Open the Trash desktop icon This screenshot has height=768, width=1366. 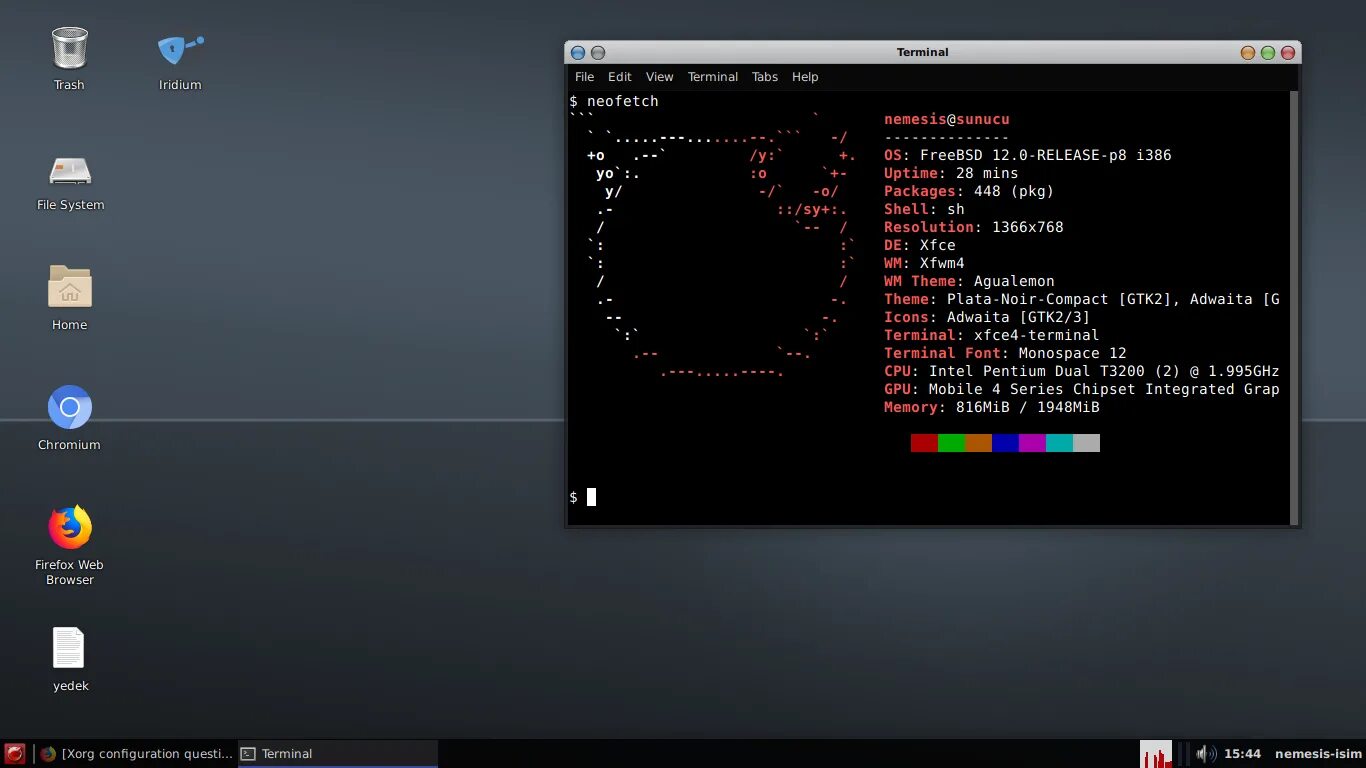69,58
